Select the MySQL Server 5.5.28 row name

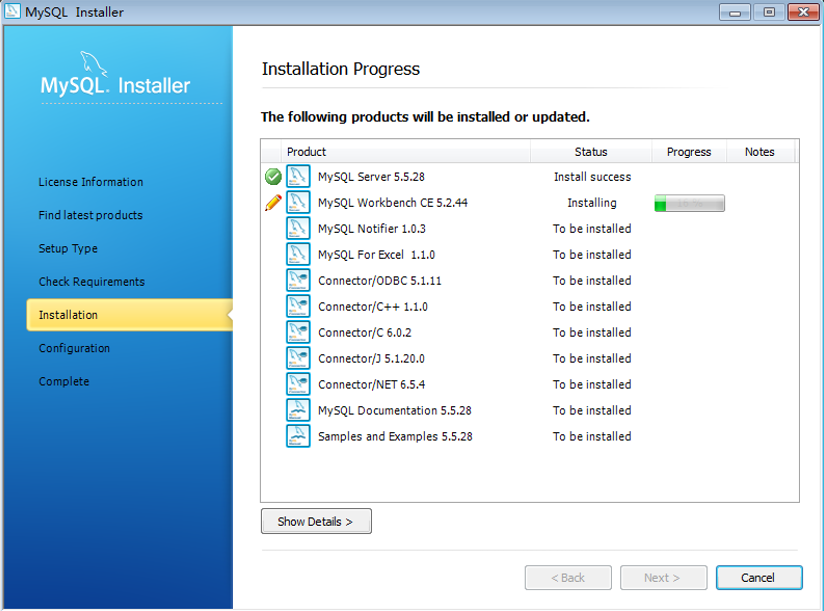371,177
